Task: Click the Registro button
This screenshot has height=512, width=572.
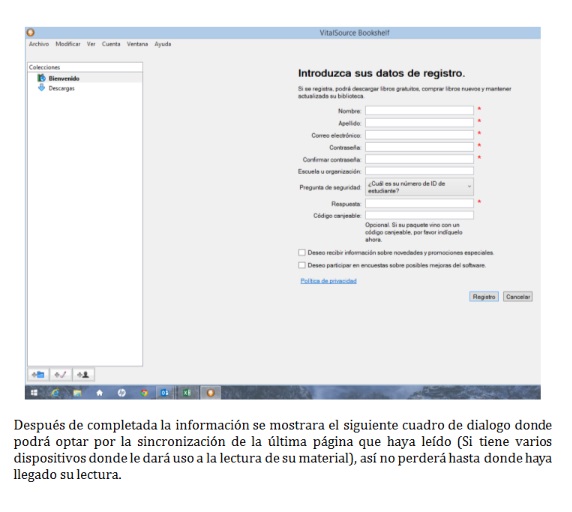Action: click(484, 296)
